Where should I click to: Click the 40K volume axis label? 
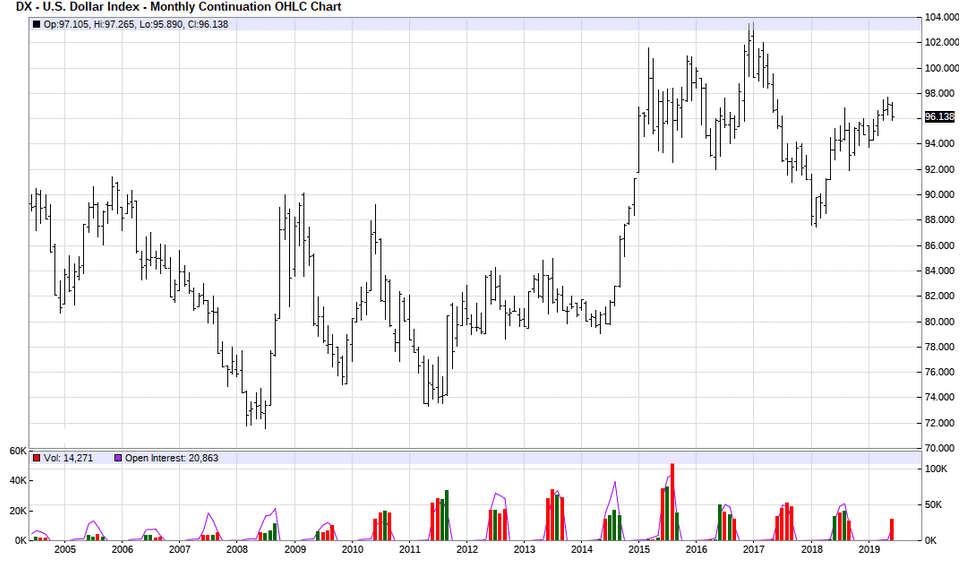point(17,481)
